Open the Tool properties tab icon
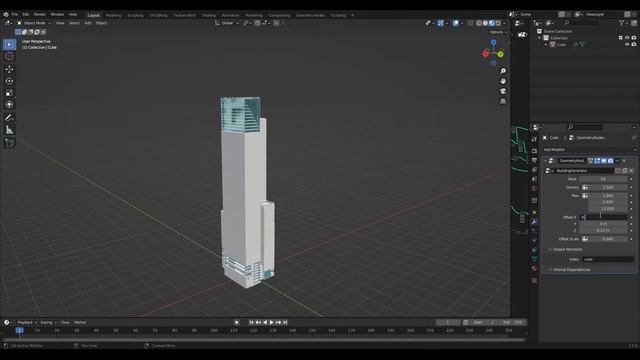This screenshot has height=360, width=640. point(534,140)
